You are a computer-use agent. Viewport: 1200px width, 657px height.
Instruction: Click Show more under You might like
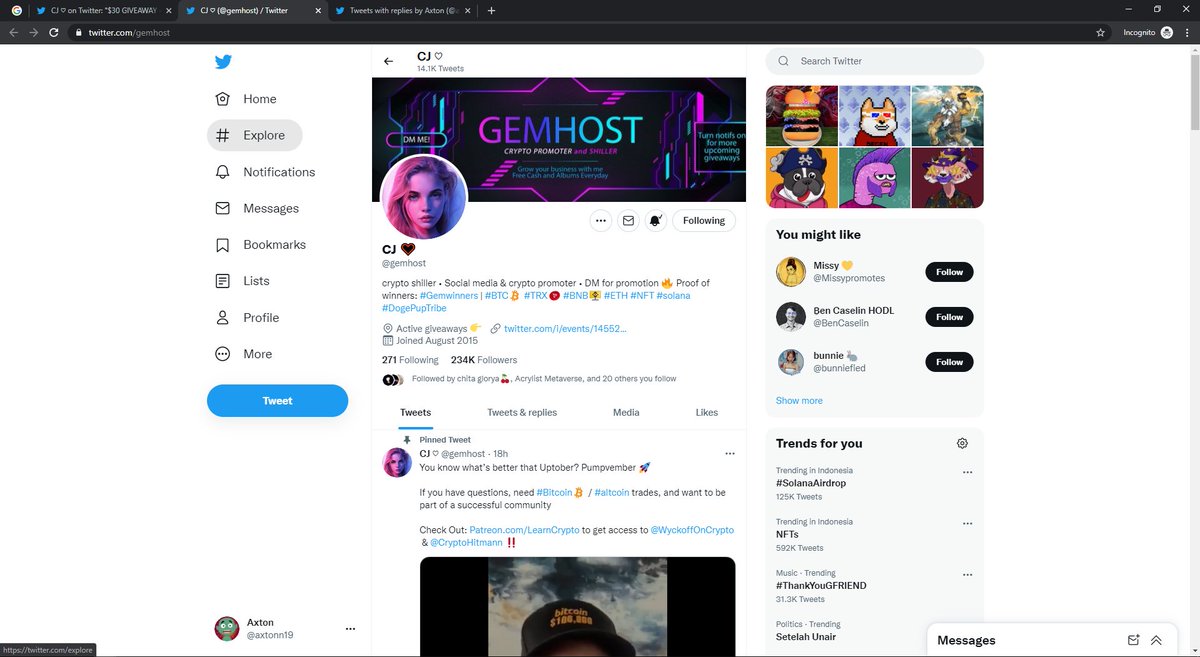tap(799, 400)
